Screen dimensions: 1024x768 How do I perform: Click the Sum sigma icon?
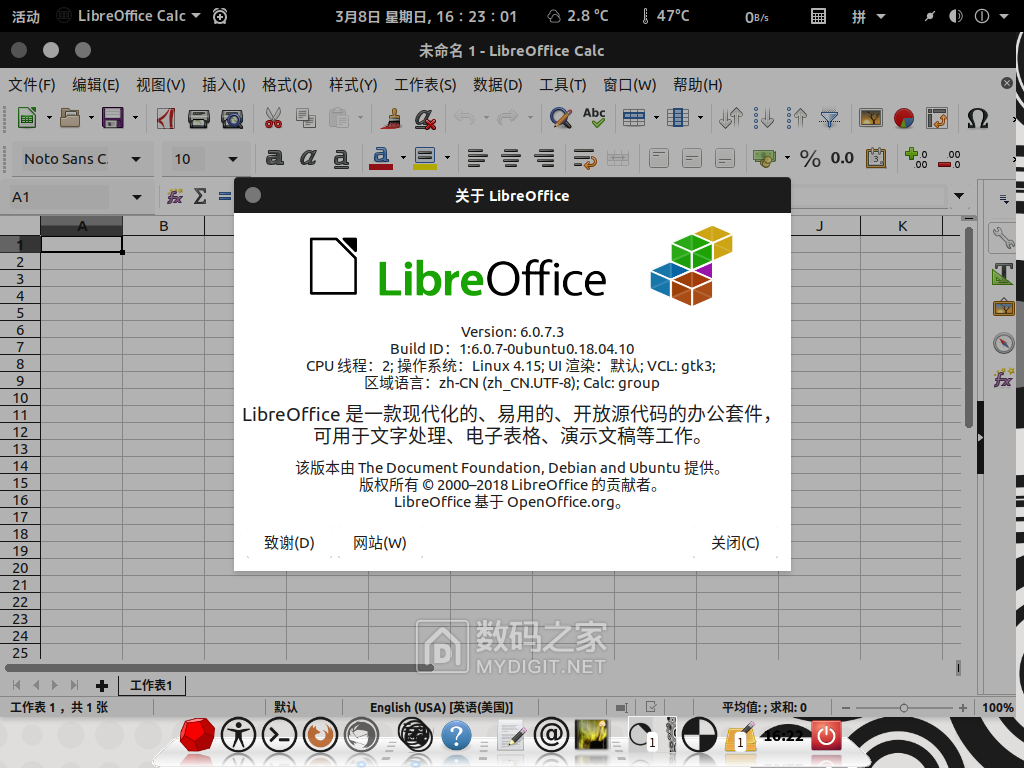tap(200, 196)
